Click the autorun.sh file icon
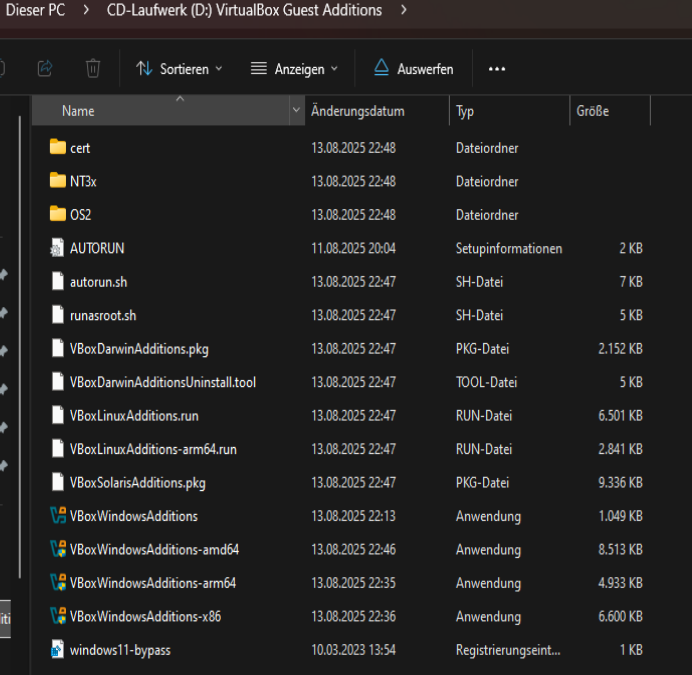Screen dimensions: 692x675 coord(57,282)
